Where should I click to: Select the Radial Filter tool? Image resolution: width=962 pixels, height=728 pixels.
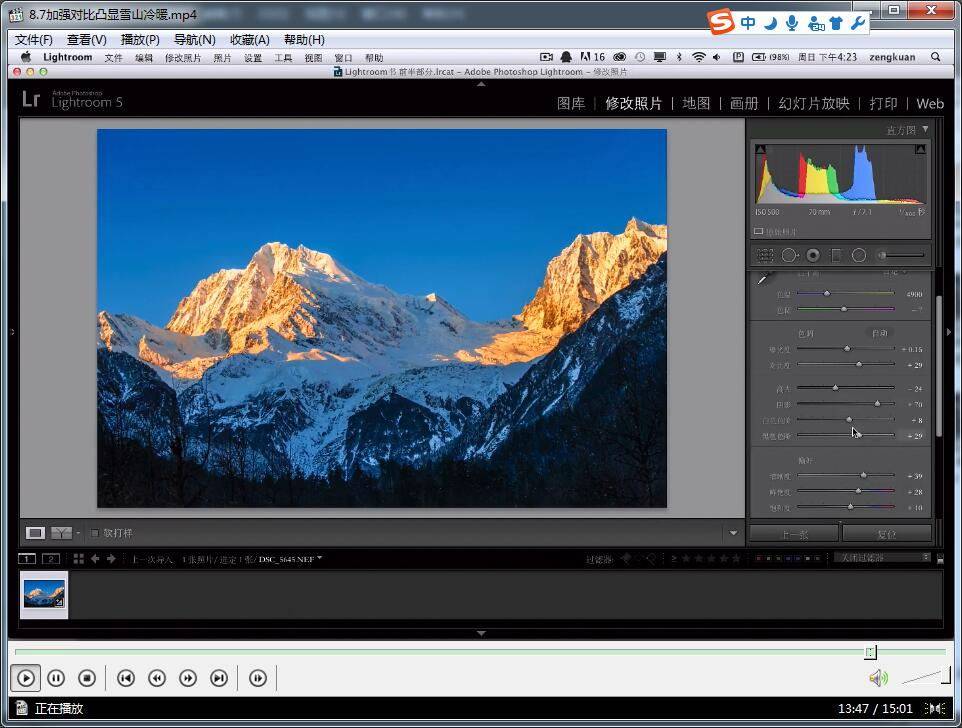859,255
